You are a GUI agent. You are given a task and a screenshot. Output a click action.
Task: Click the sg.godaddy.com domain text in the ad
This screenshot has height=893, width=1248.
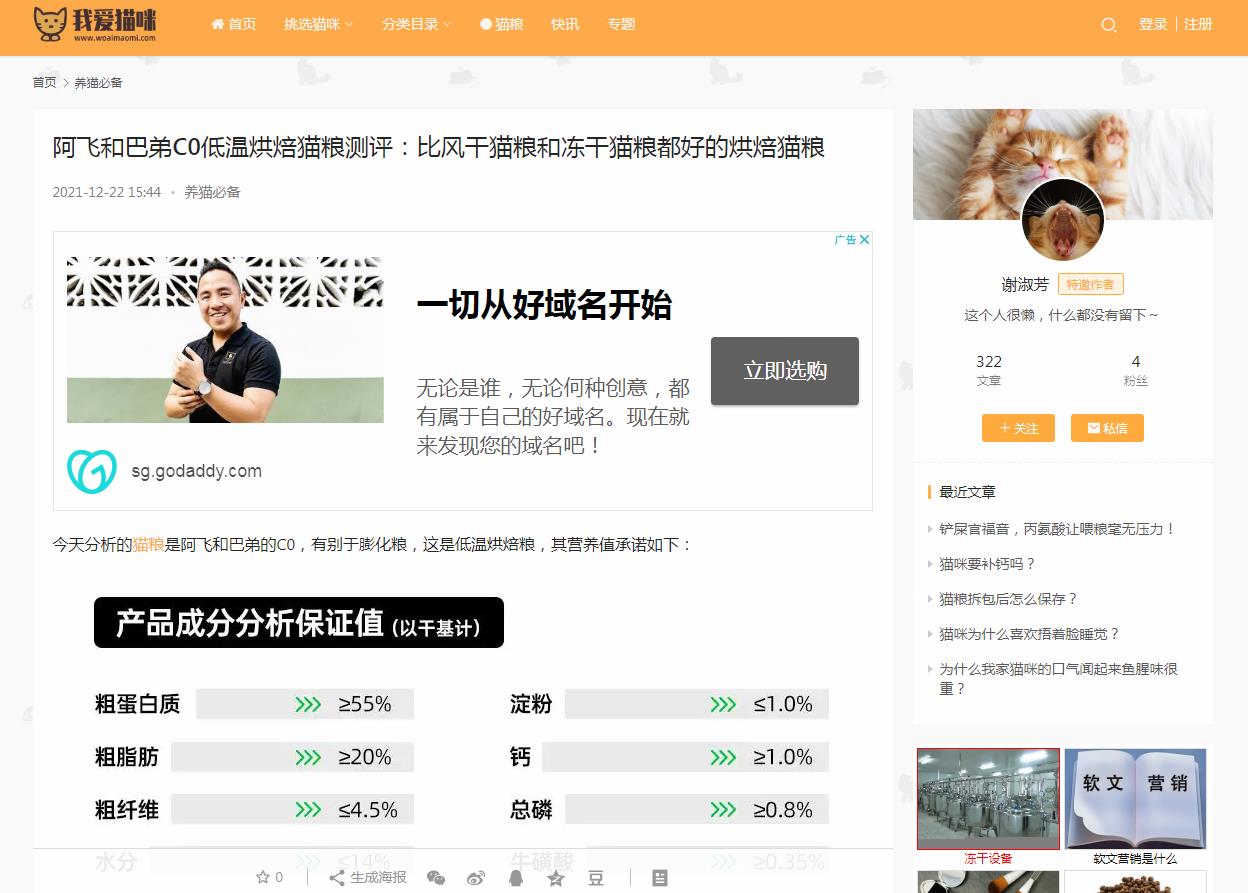[197, 471]
